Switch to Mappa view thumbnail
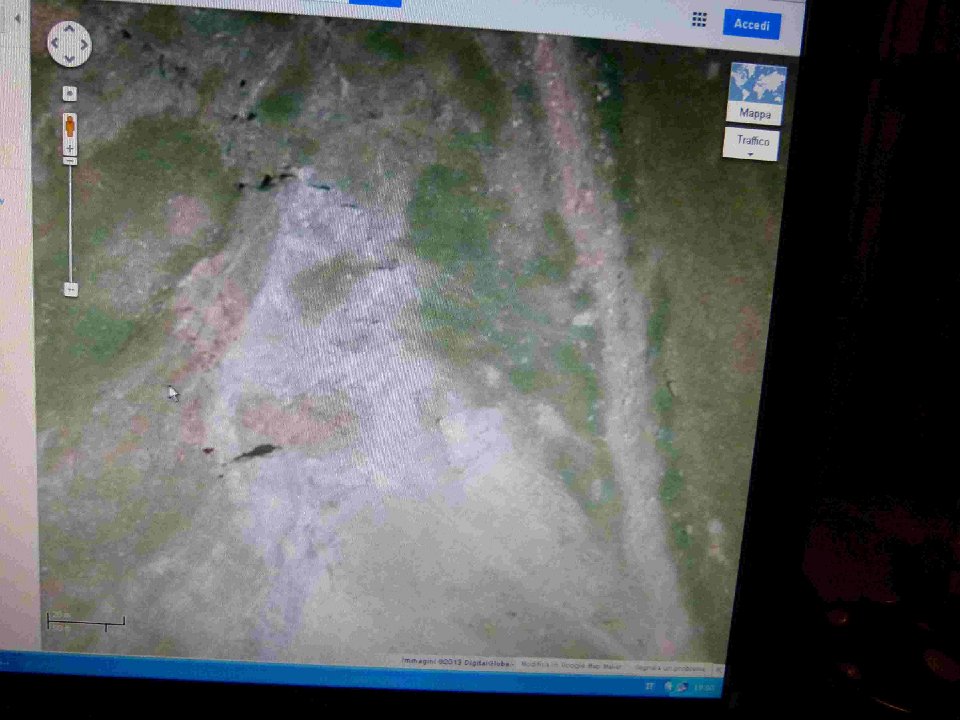This screenshot has width=960, height=720. 757,94
